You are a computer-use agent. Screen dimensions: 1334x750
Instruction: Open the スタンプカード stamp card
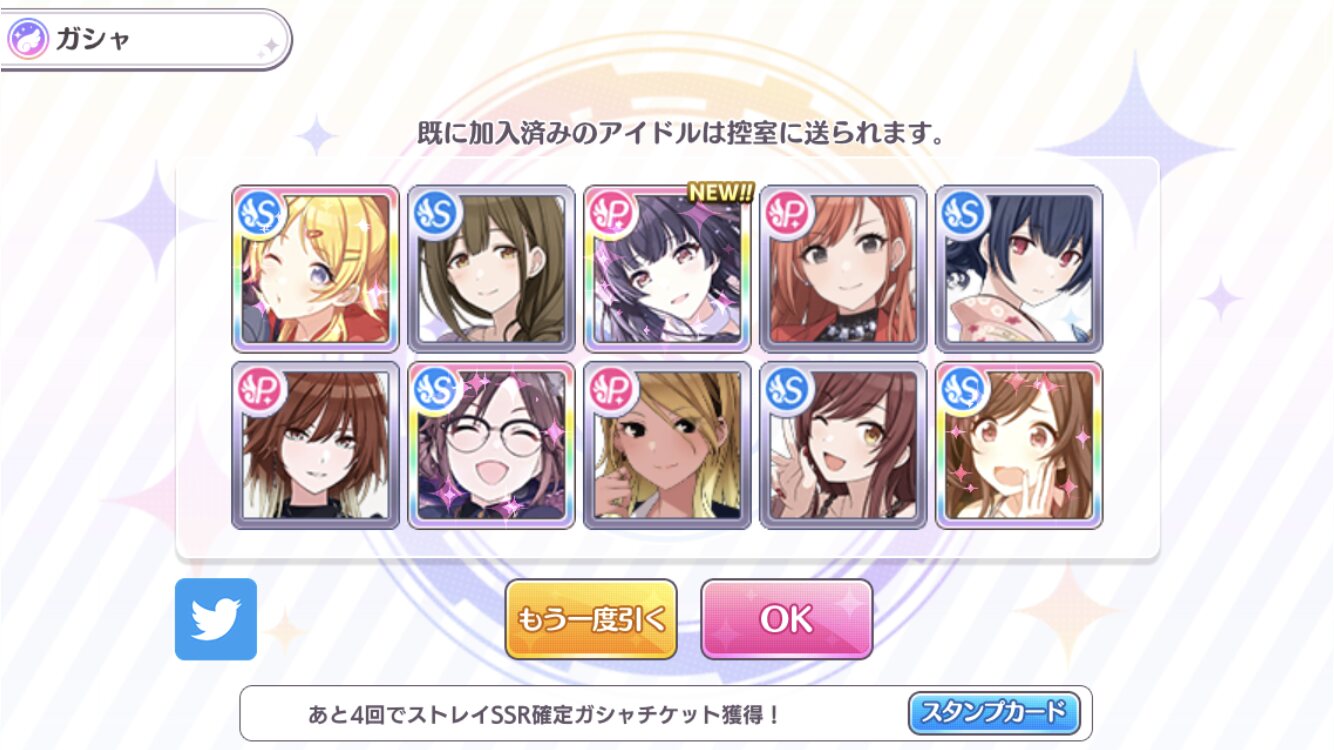[994, 713]
